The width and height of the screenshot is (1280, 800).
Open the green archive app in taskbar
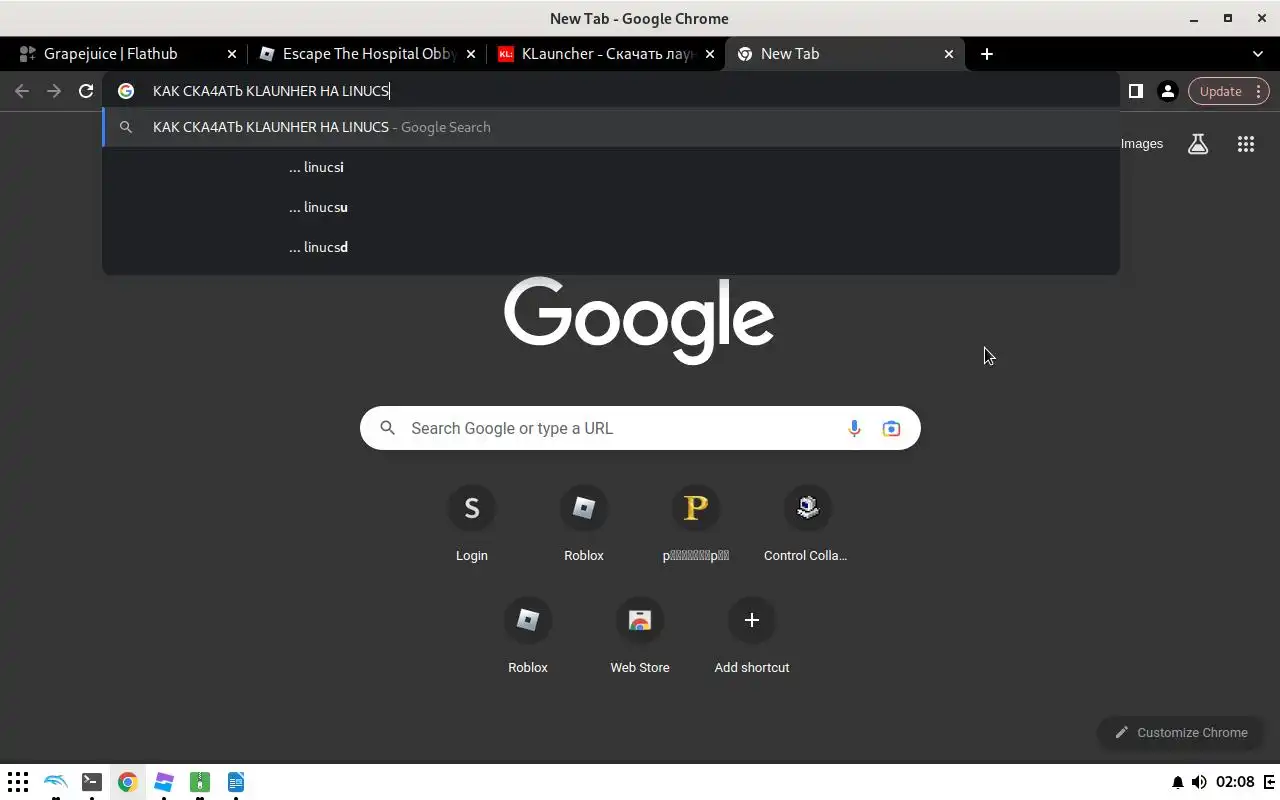(200, 782)
